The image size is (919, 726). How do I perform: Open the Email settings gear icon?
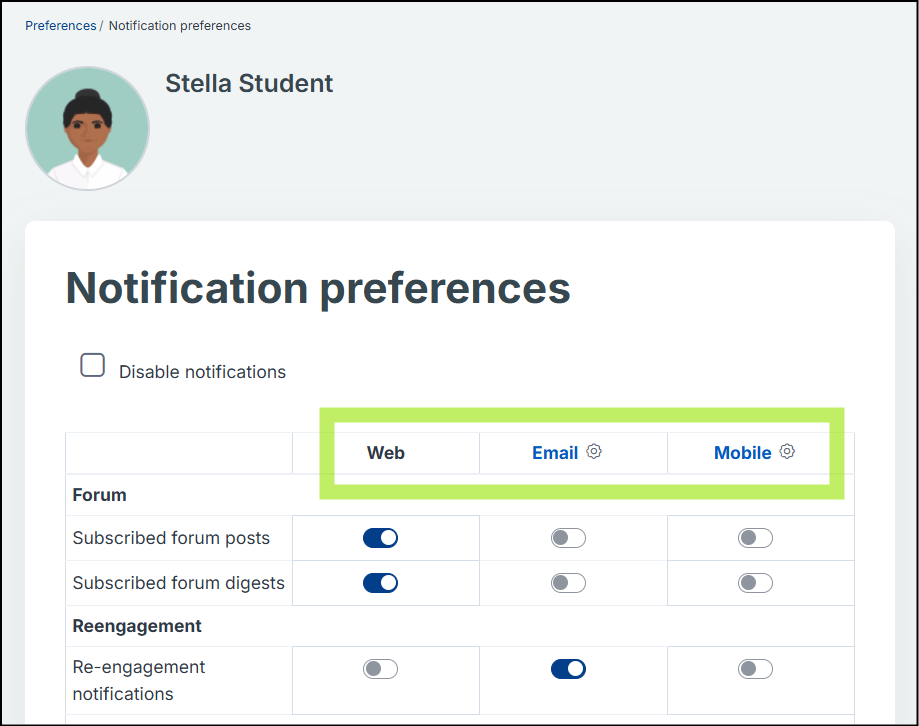pos(594,451)
